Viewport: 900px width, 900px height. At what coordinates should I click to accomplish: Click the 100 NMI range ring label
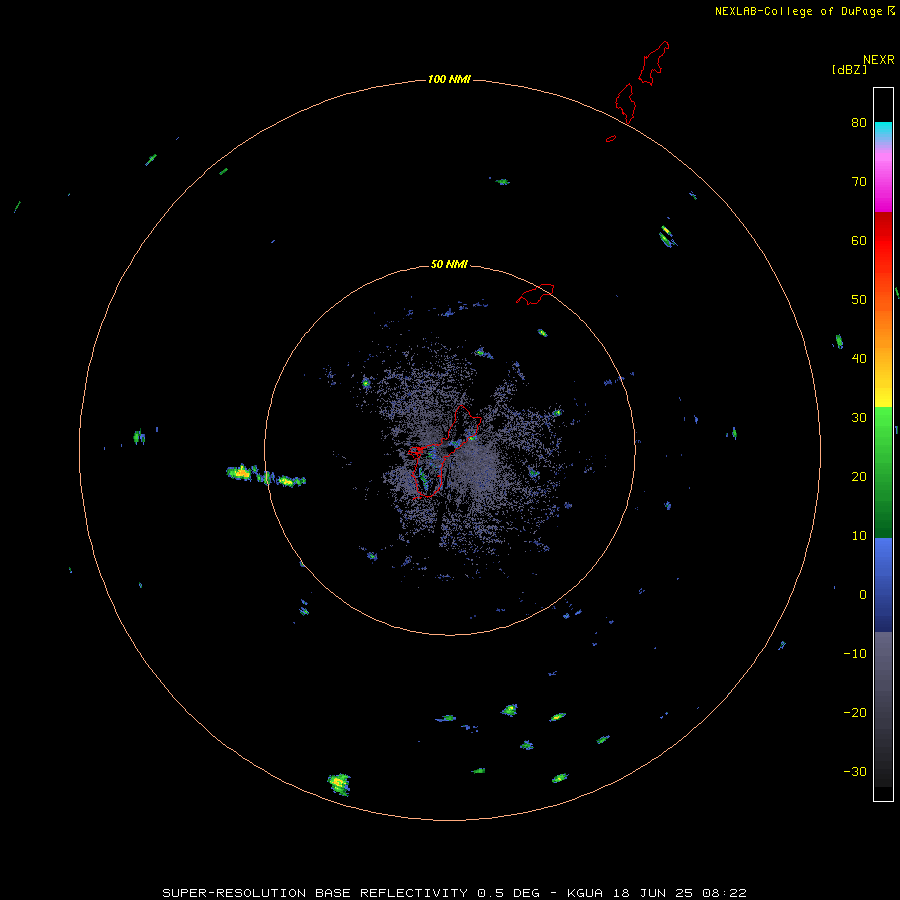click(x=449, y=79)
